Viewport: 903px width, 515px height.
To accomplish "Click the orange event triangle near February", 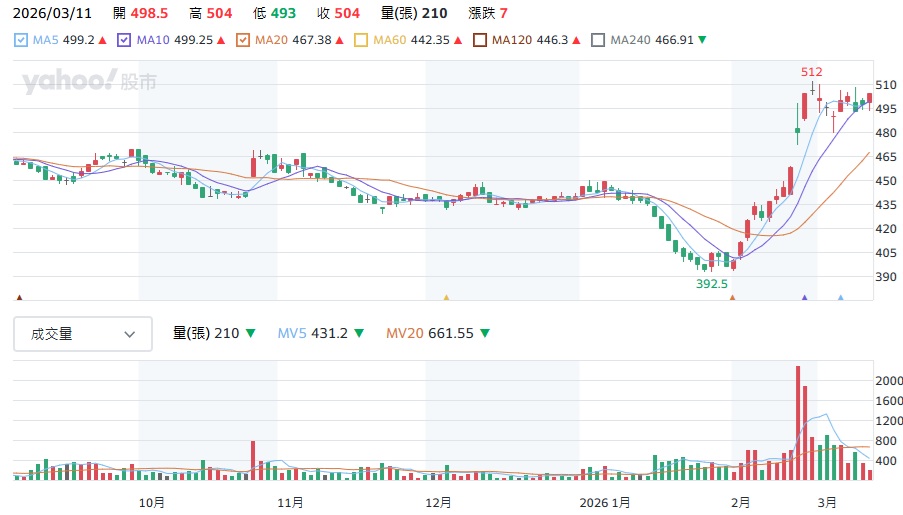I will [733, 297].
